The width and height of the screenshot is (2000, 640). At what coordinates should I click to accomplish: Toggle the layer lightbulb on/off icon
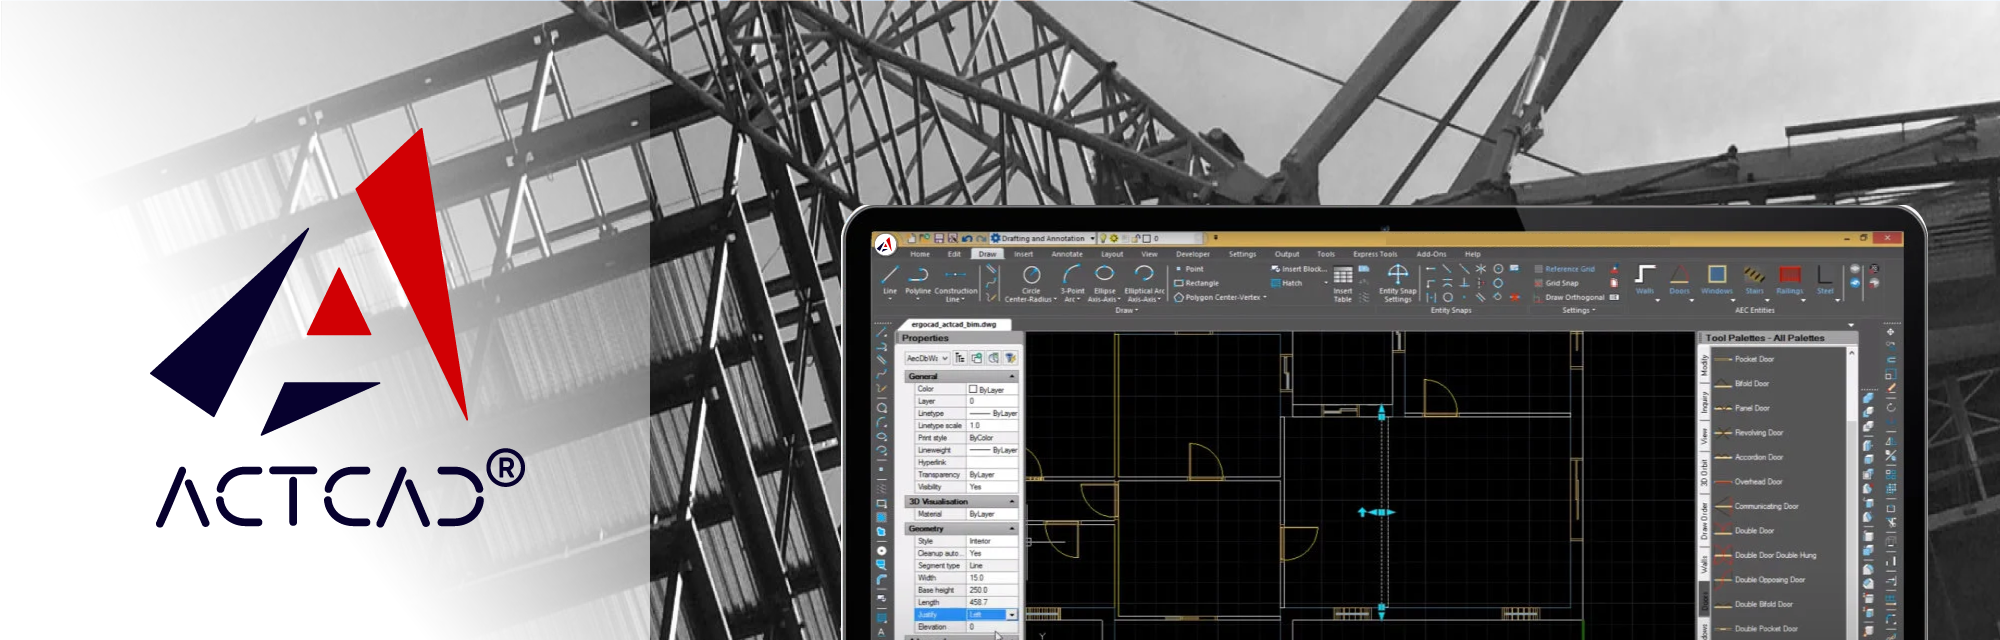pyautogui.click(x=1104, y=239)
